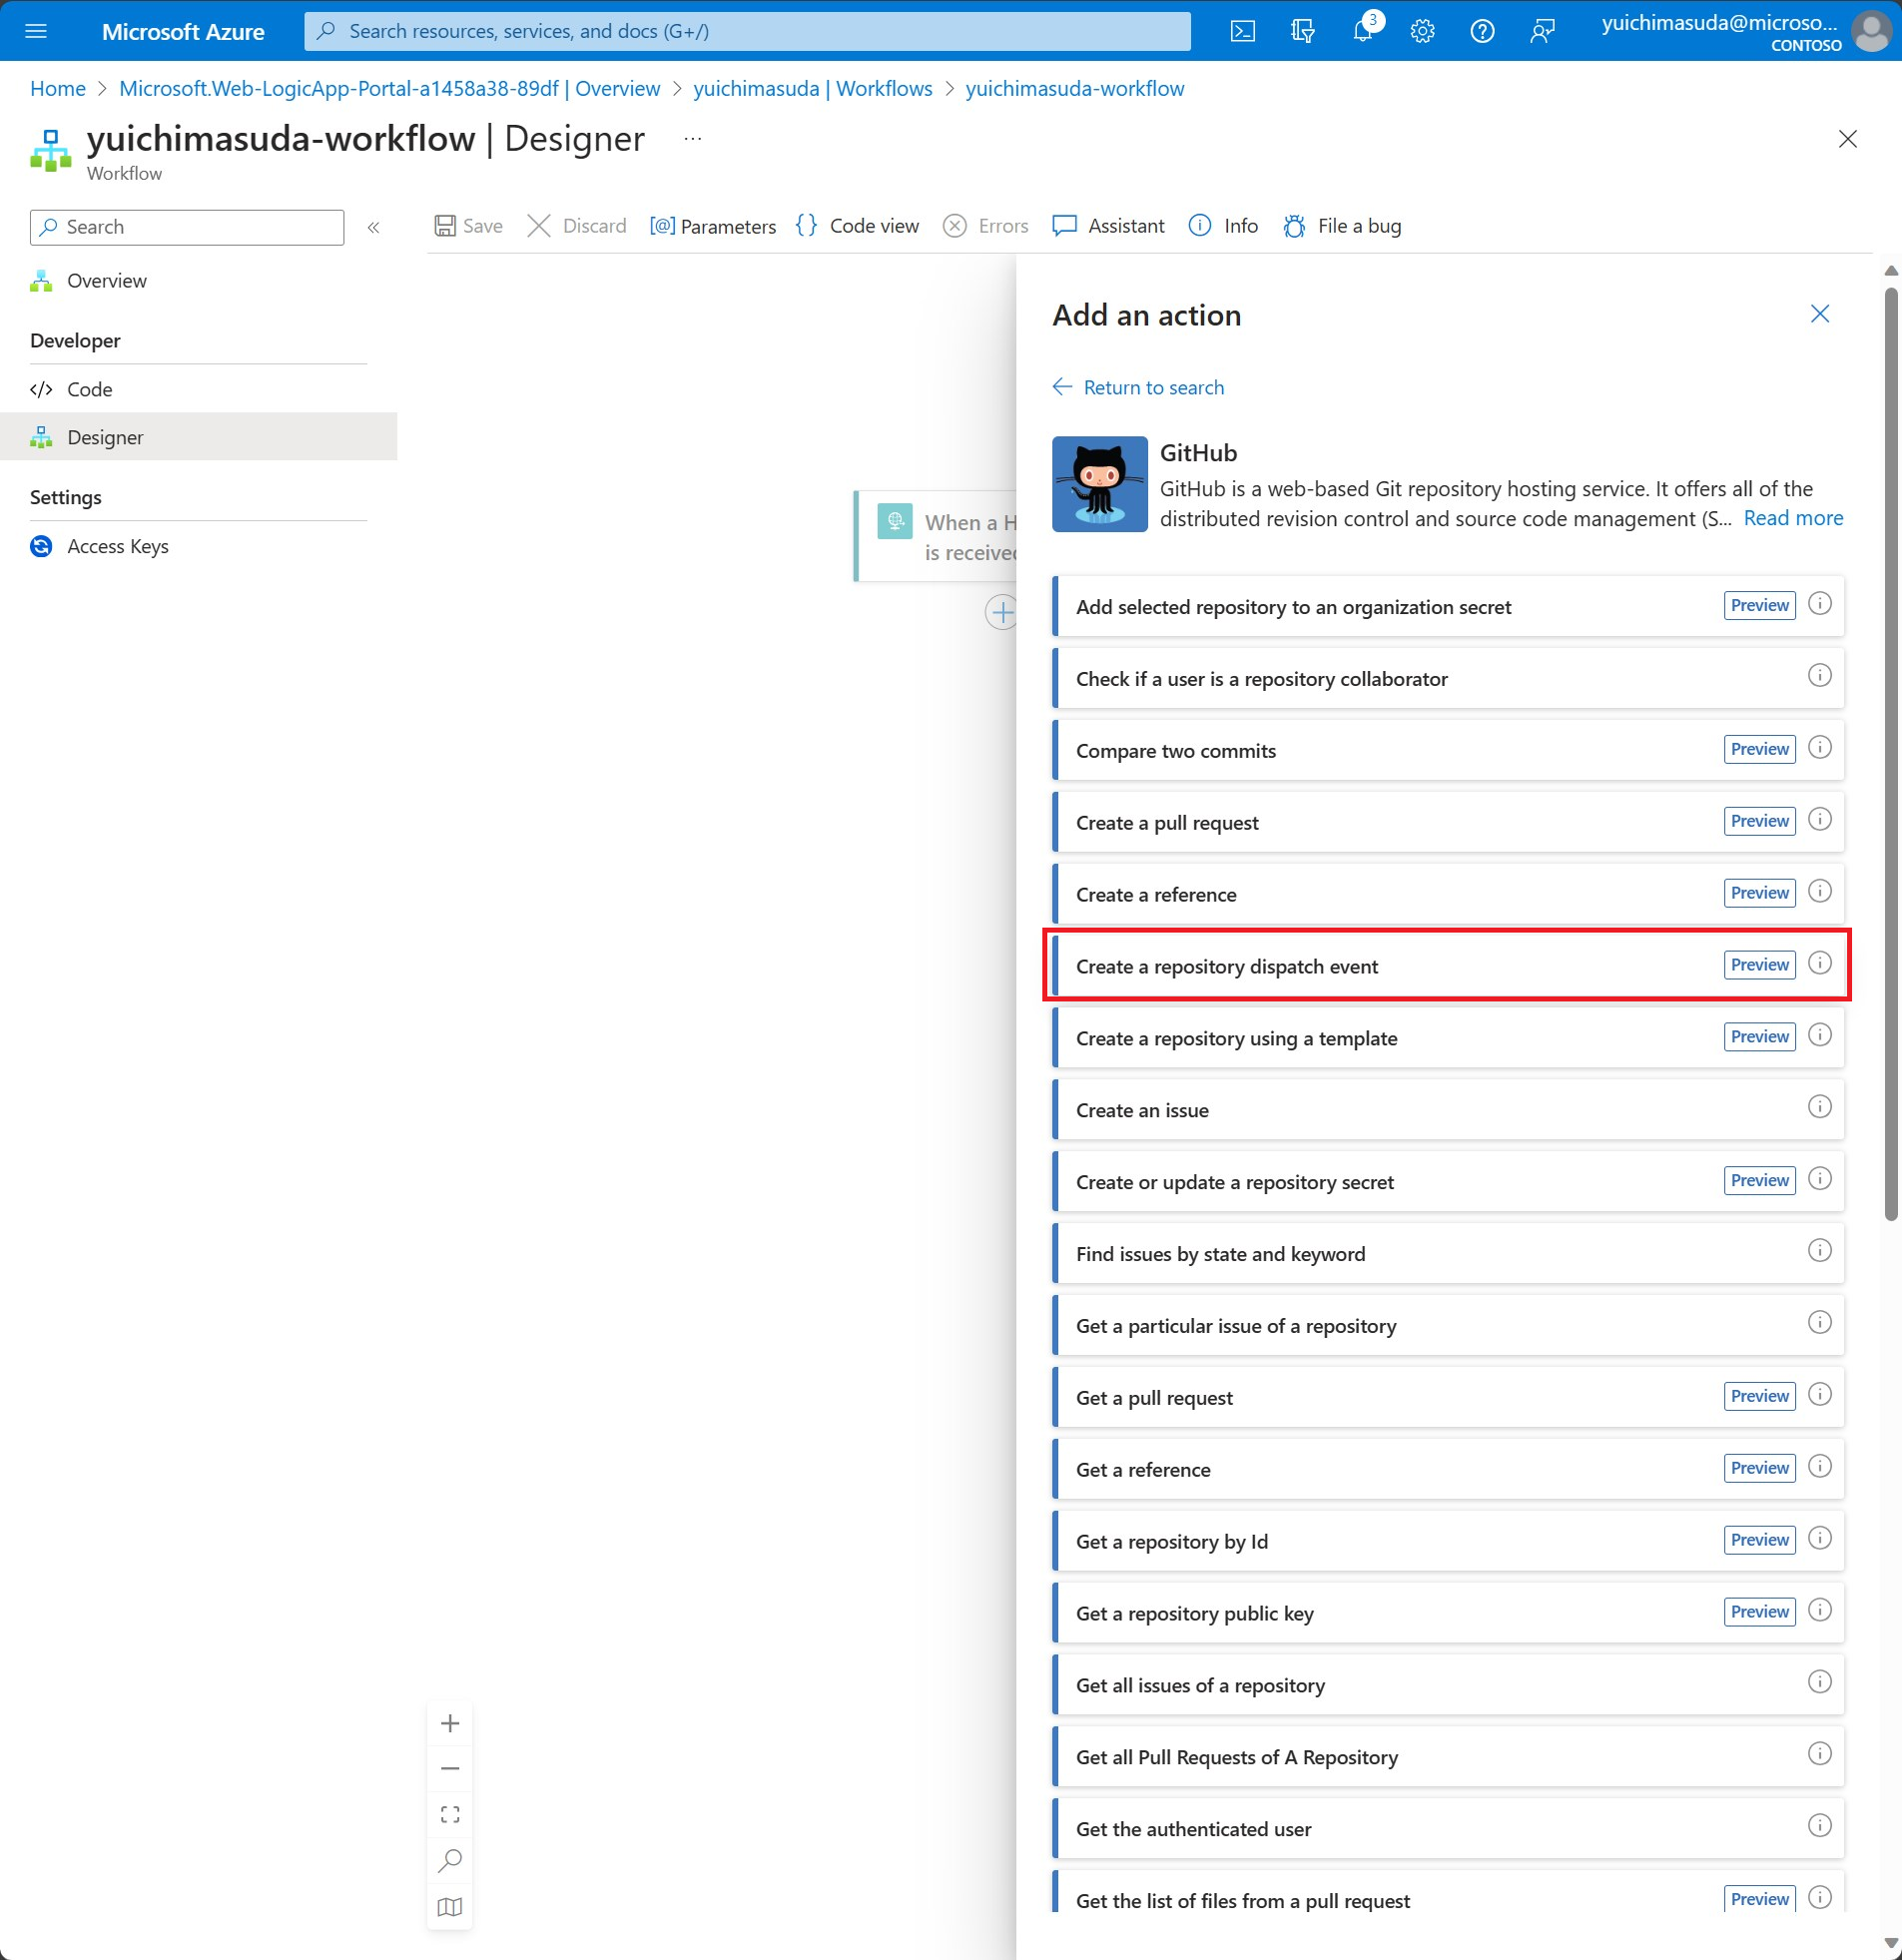Close the Designer blade
The width and height of the screenshot is (1902, 1960).
[1847, 139]
